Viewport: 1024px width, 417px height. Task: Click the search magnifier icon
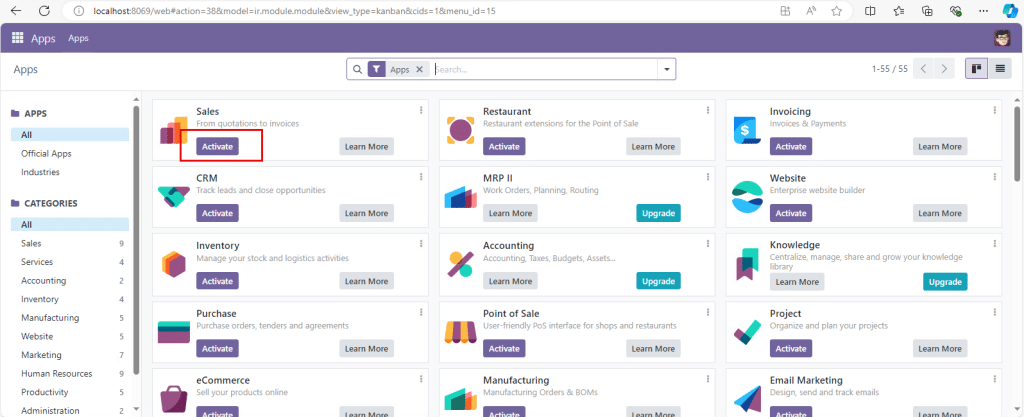357,69
